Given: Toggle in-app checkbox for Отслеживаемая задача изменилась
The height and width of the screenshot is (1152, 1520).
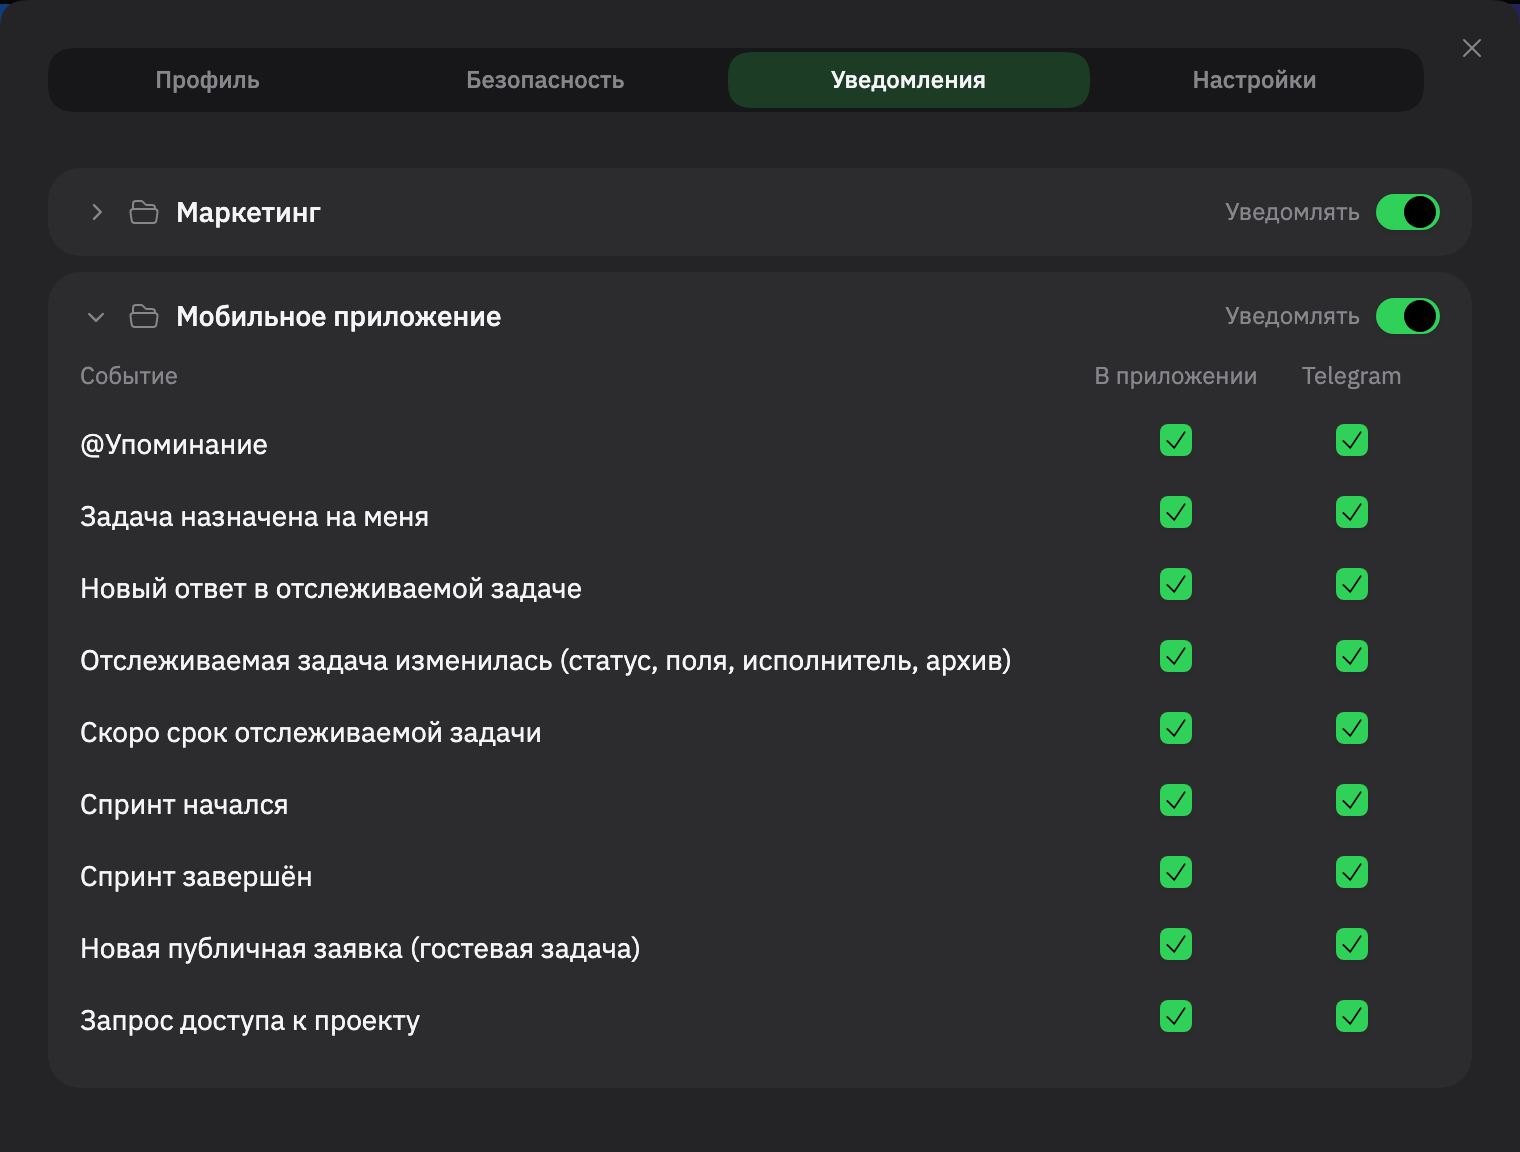Looking at the screenshot, I should [x=1176, y=656].
